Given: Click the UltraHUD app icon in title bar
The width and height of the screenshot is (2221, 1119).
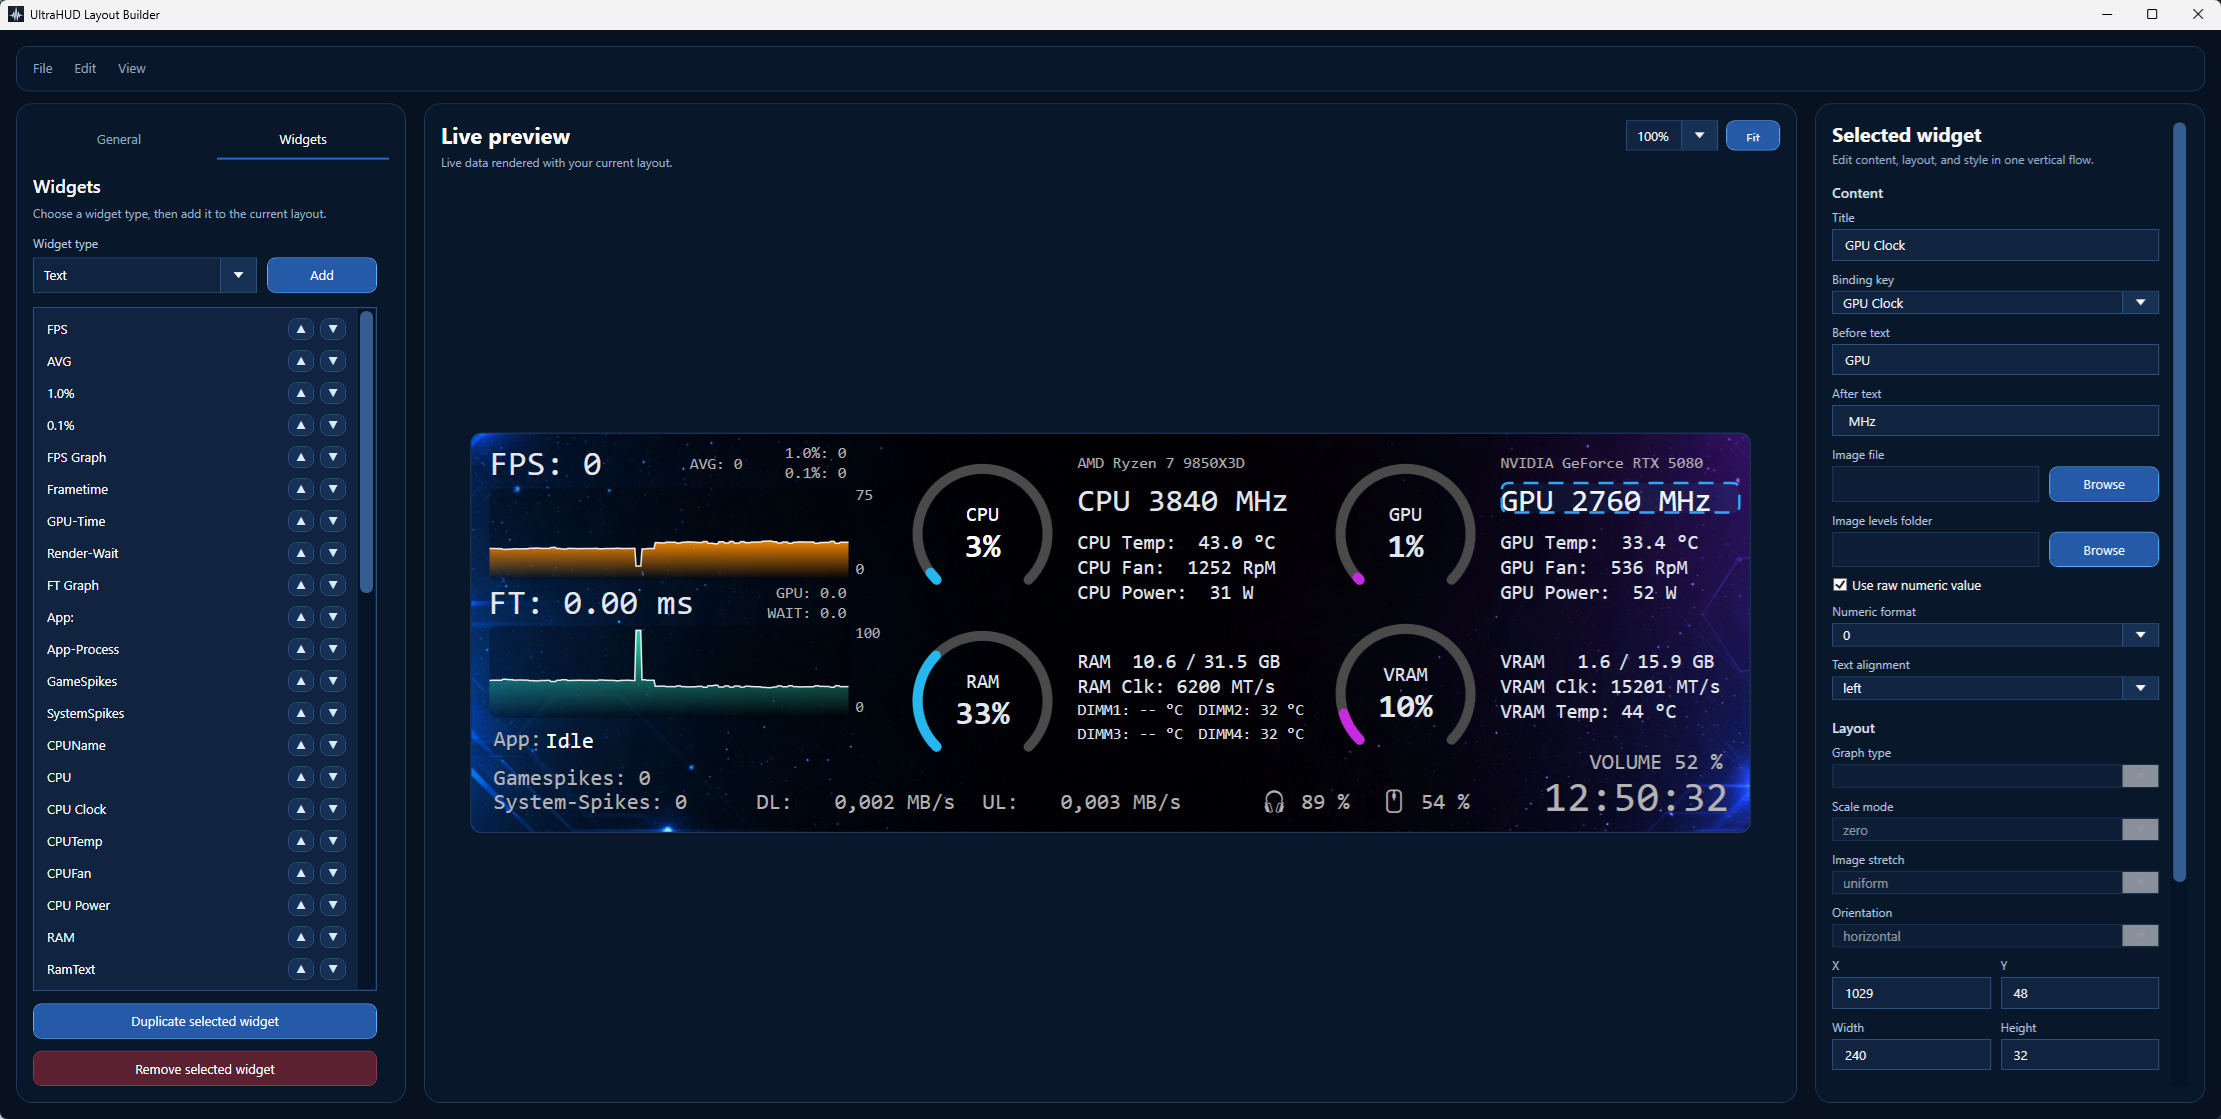Looking at the screenshot, I should coord(15,14).
